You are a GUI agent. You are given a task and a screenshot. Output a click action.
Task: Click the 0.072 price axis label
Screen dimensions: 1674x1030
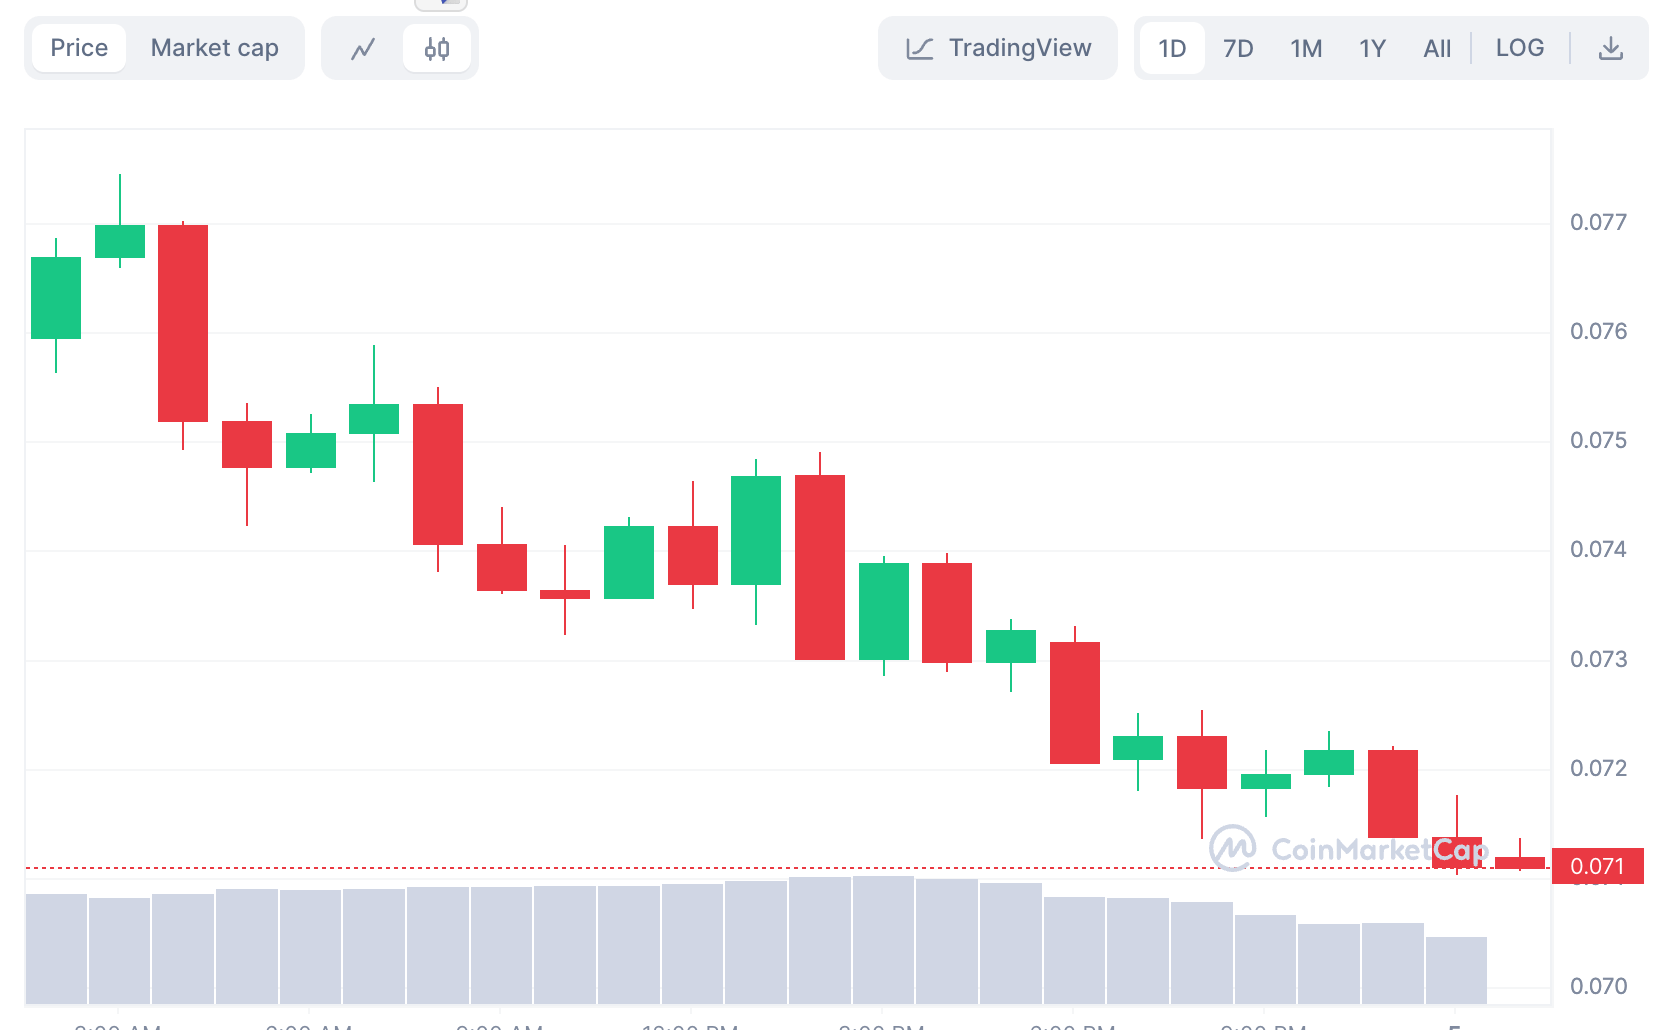click(1598, 768)
